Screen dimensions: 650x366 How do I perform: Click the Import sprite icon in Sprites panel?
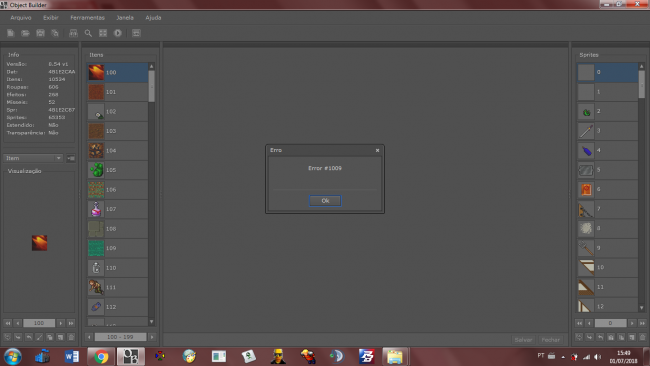coord(589,337)
